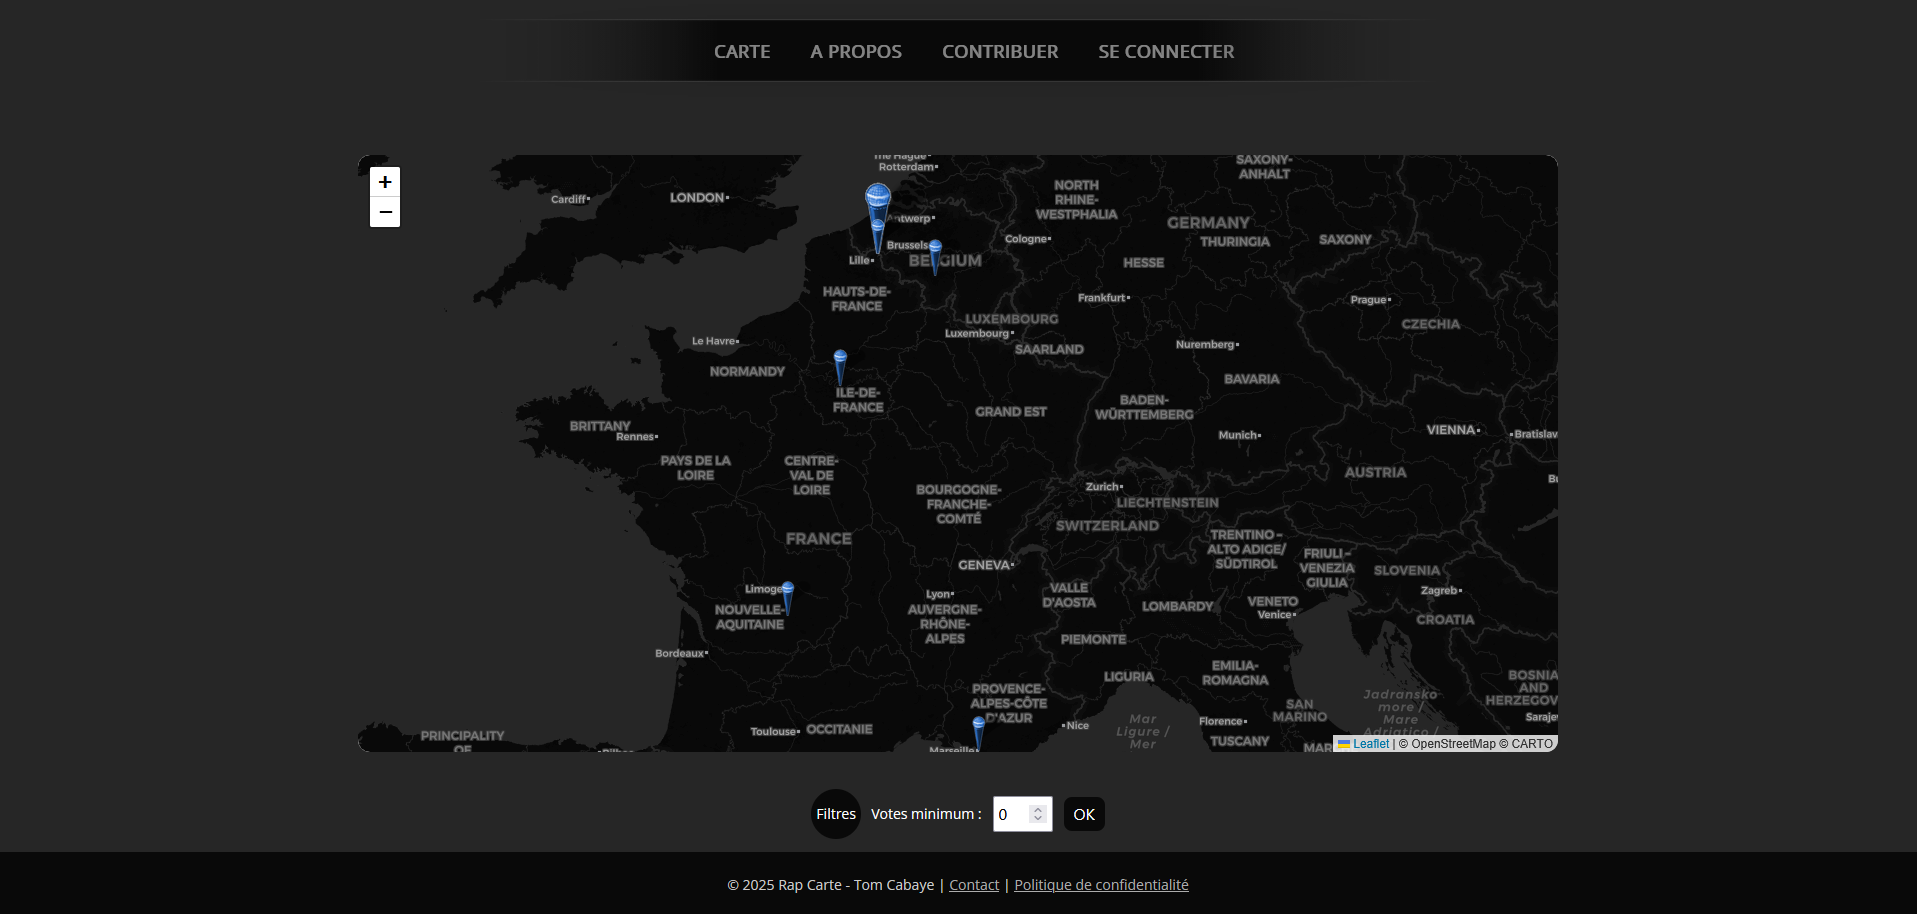Image resolution: width=1917 pixels, height=914 pixels.
Task: Open the CARTE menu item
Action: coord(742,52)
